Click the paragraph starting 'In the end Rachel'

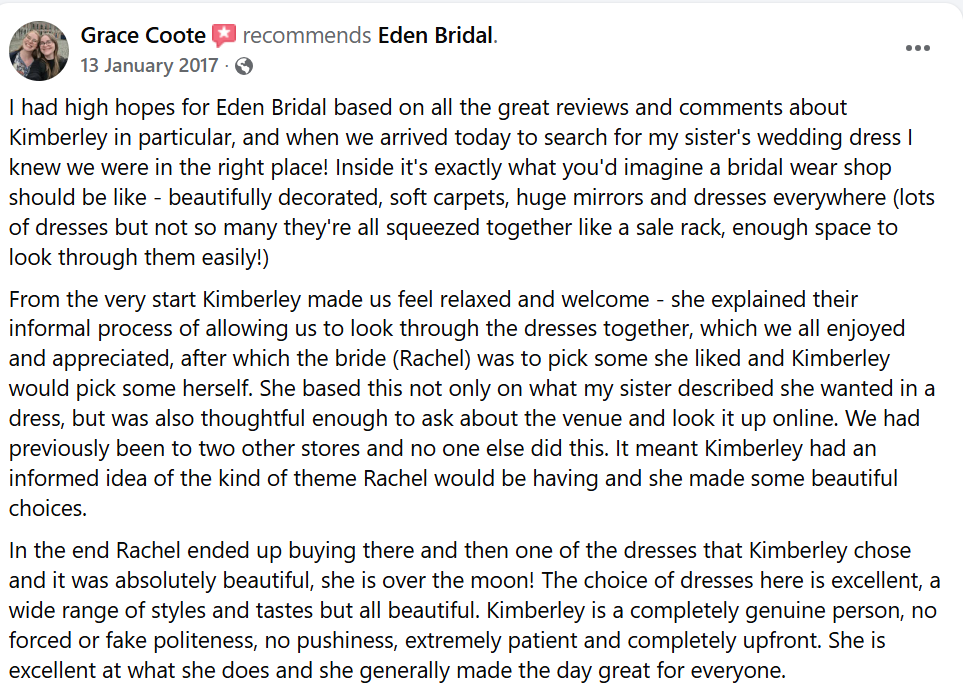474,610
